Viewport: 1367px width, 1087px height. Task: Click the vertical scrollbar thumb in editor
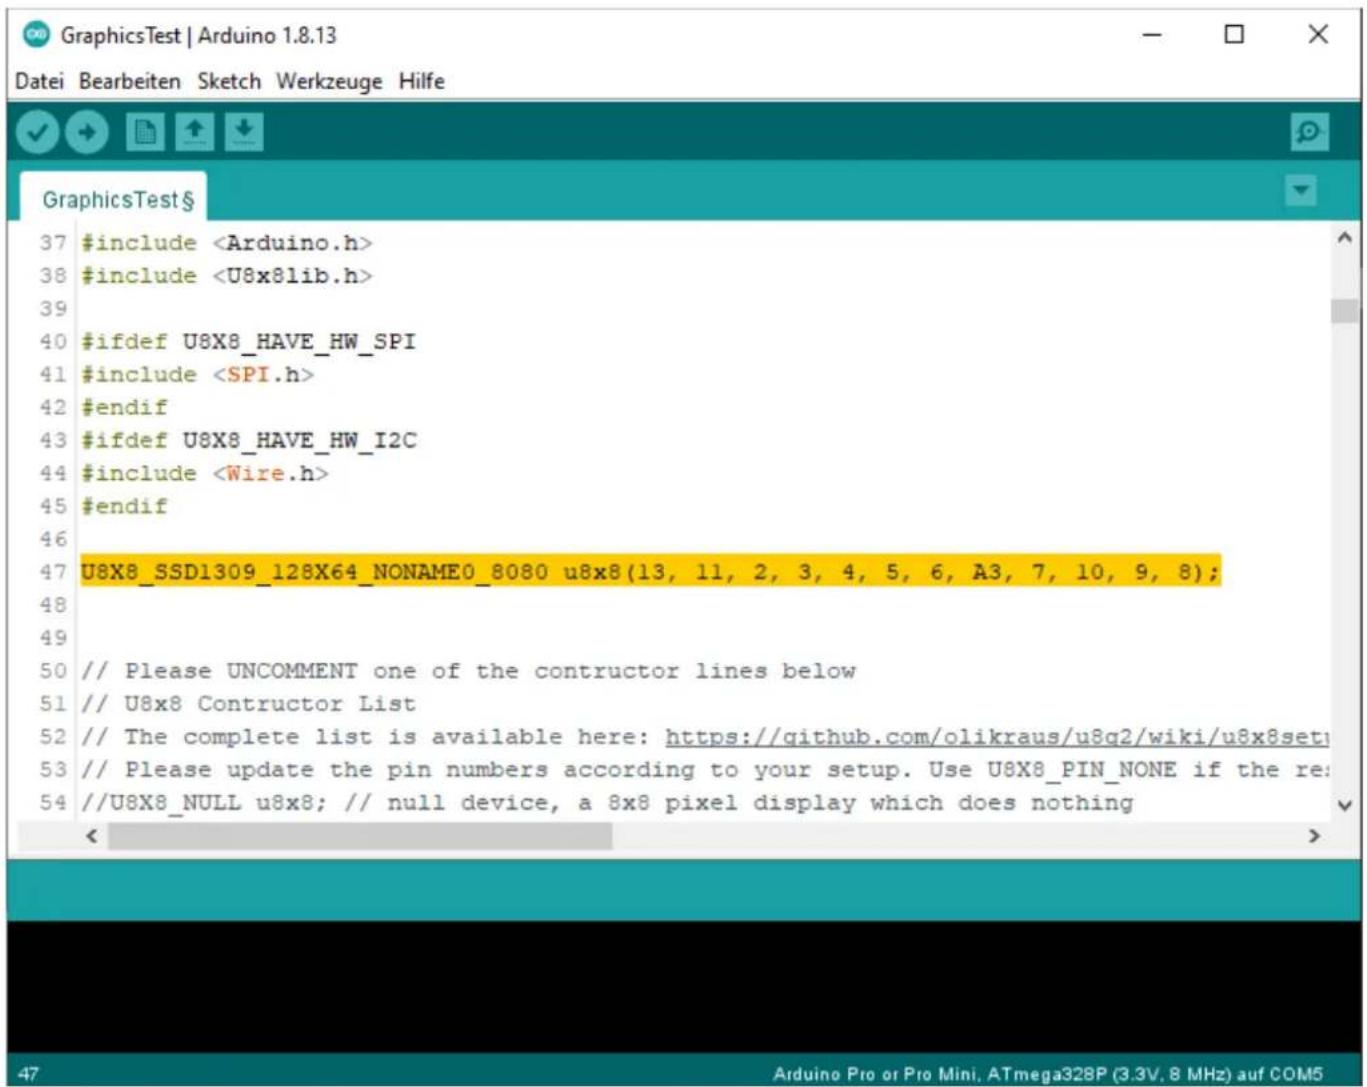tap(1344, 311)
